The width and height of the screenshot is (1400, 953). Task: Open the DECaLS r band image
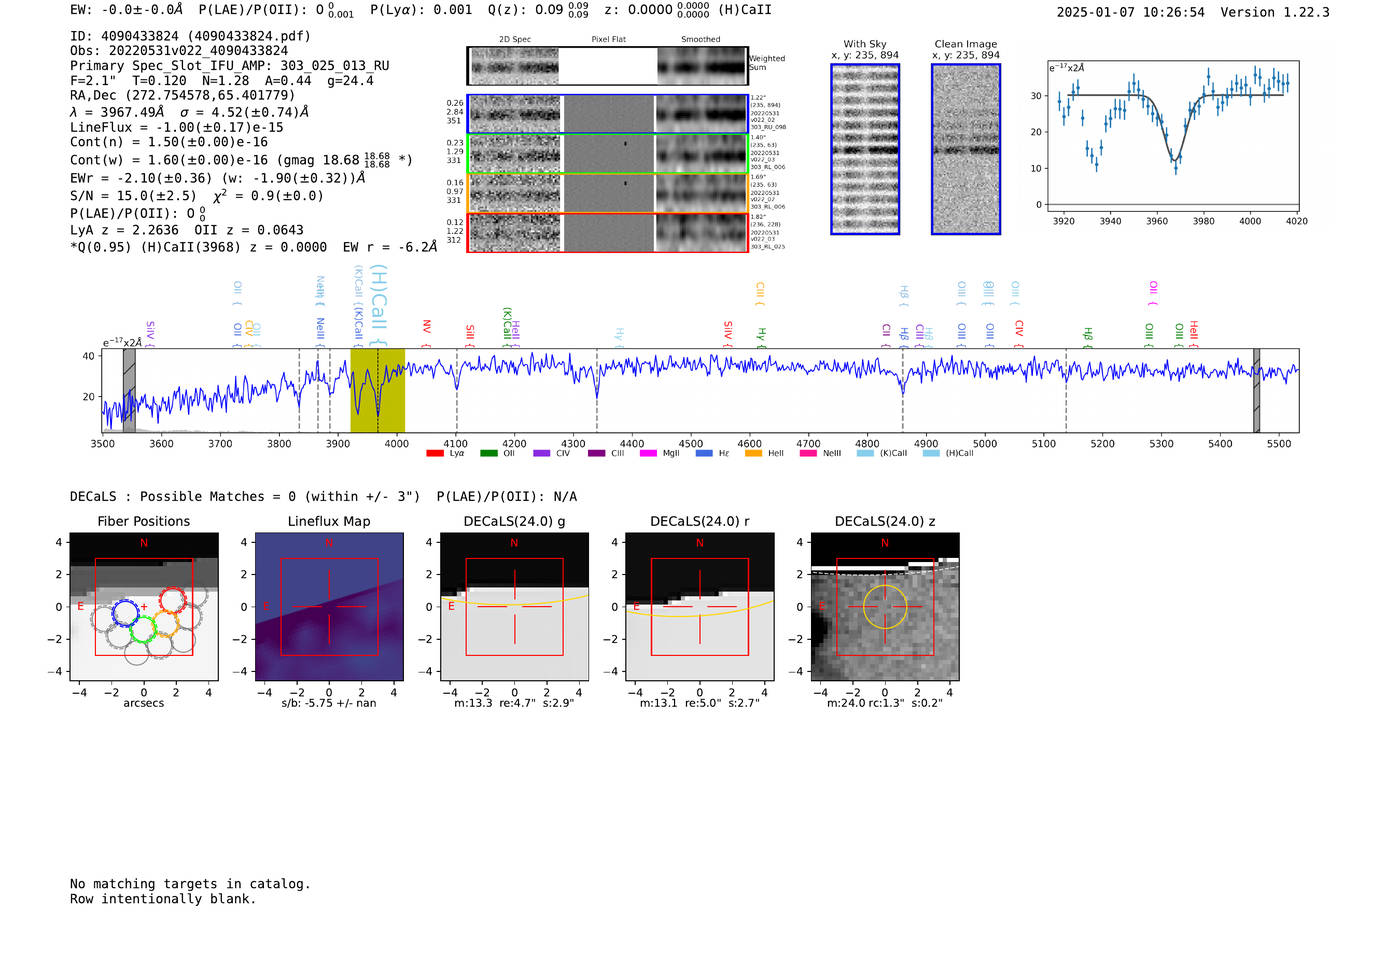pos(699,607)
